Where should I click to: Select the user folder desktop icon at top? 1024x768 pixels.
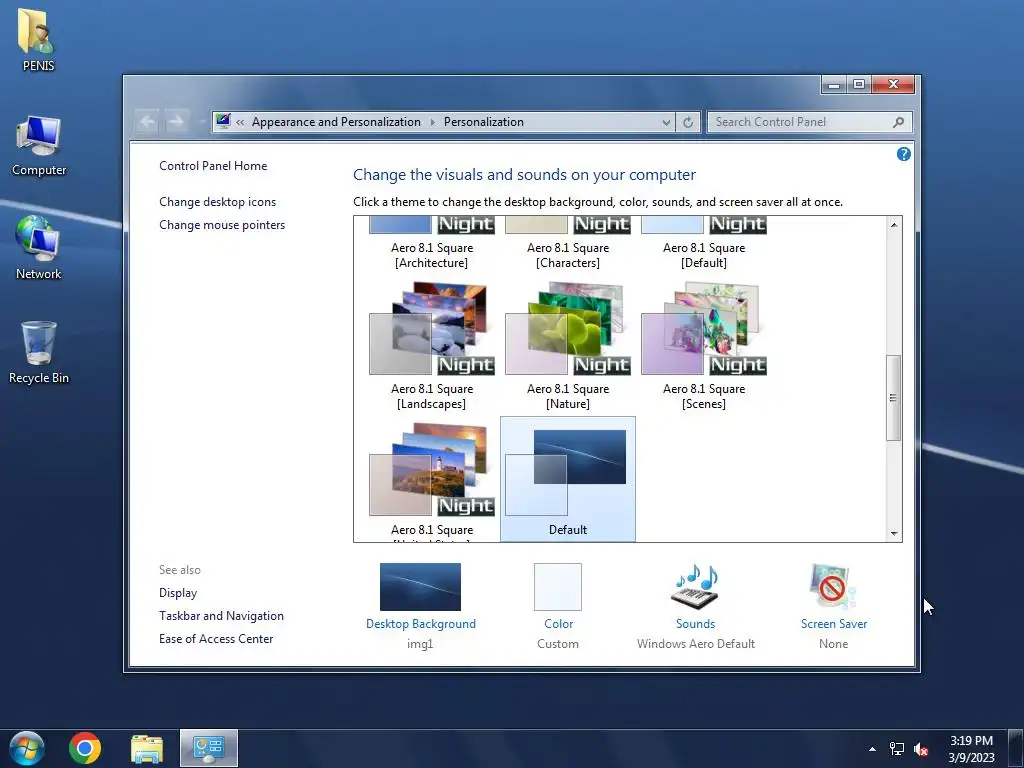point(38,40)
